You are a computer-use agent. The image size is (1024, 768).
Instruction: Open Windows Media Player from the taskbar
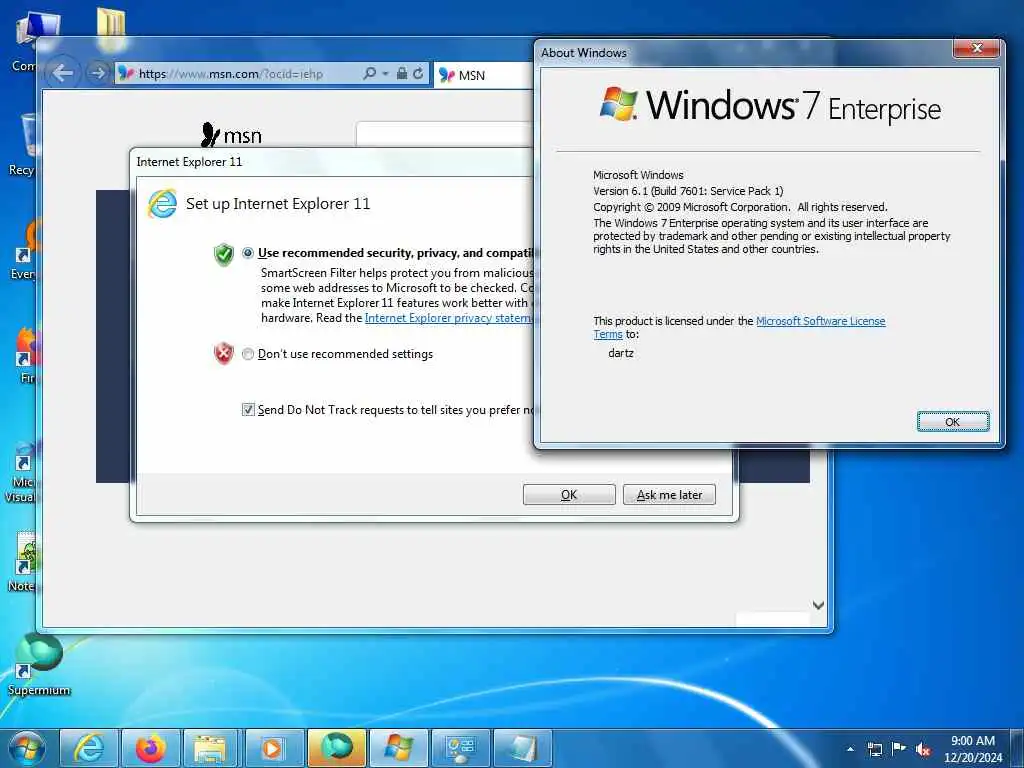[274, 748]
